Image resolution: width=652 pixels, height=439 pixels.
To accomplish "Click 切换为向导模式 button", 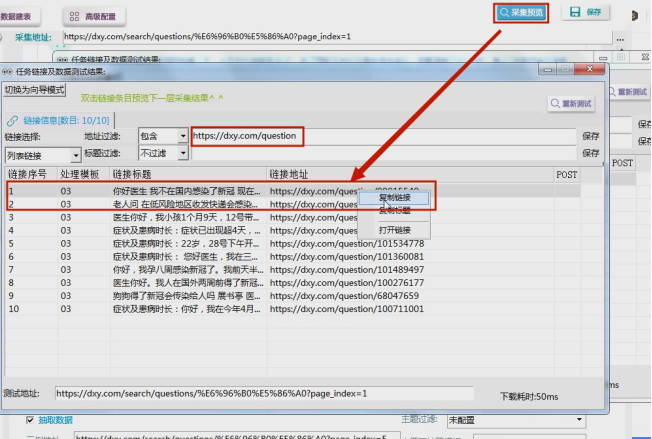I will pyautogui.click(x=35, y=90).
